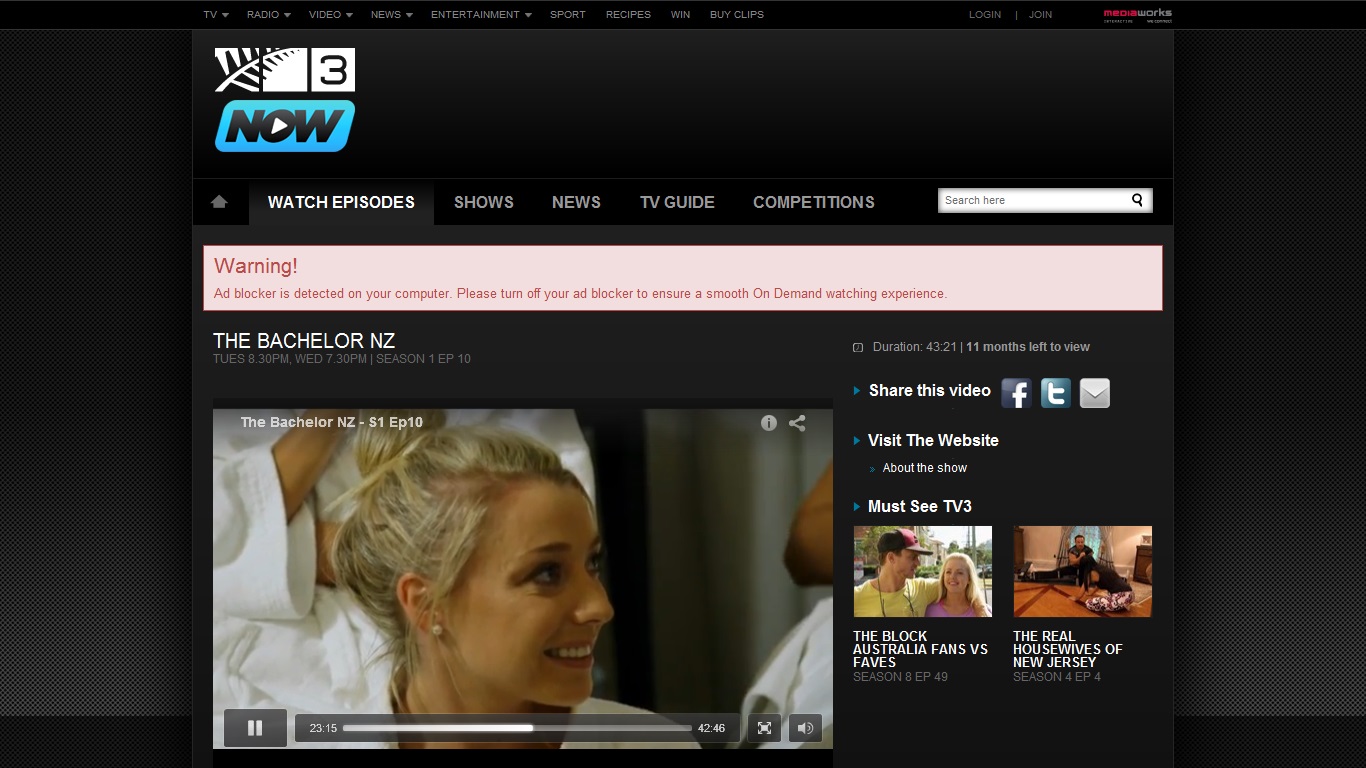The image size is (1366, 768).
Task: Click the Search here input field
Action: click(x=1033, y=200)
